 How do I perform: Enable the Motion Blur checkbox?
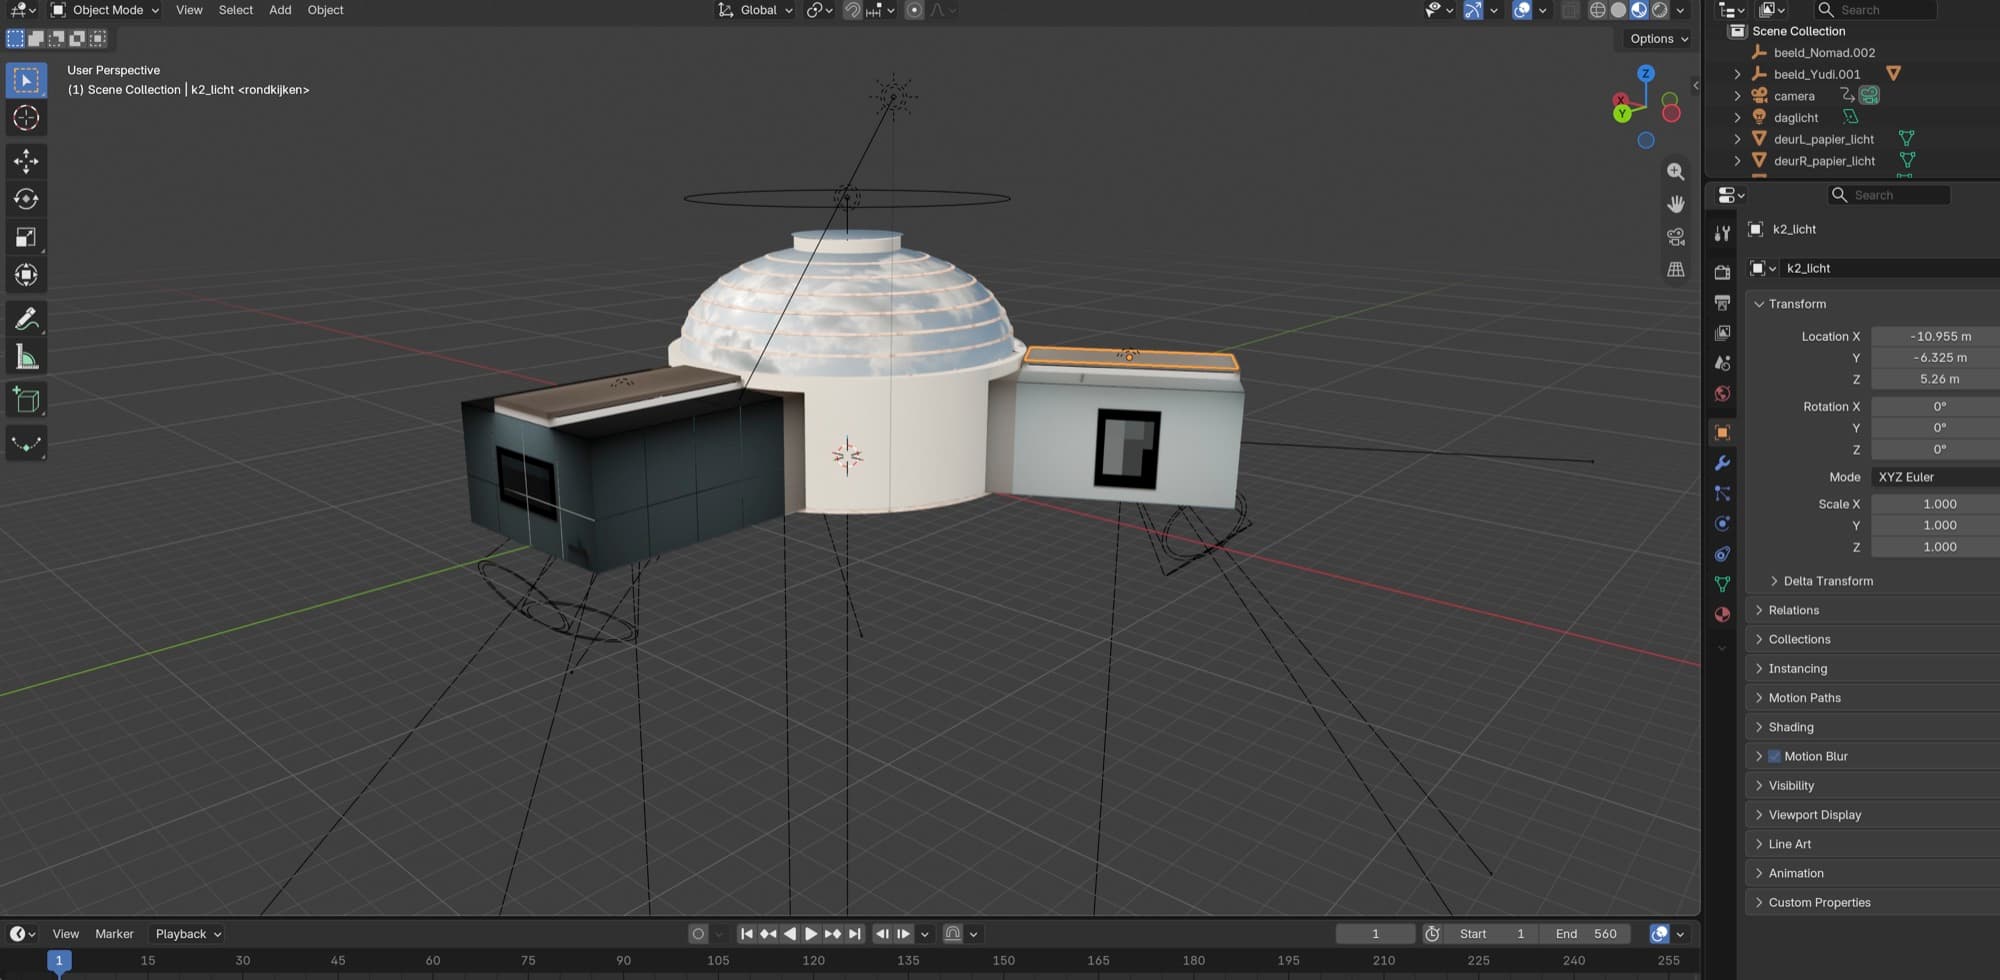[x=1775, y=756]
